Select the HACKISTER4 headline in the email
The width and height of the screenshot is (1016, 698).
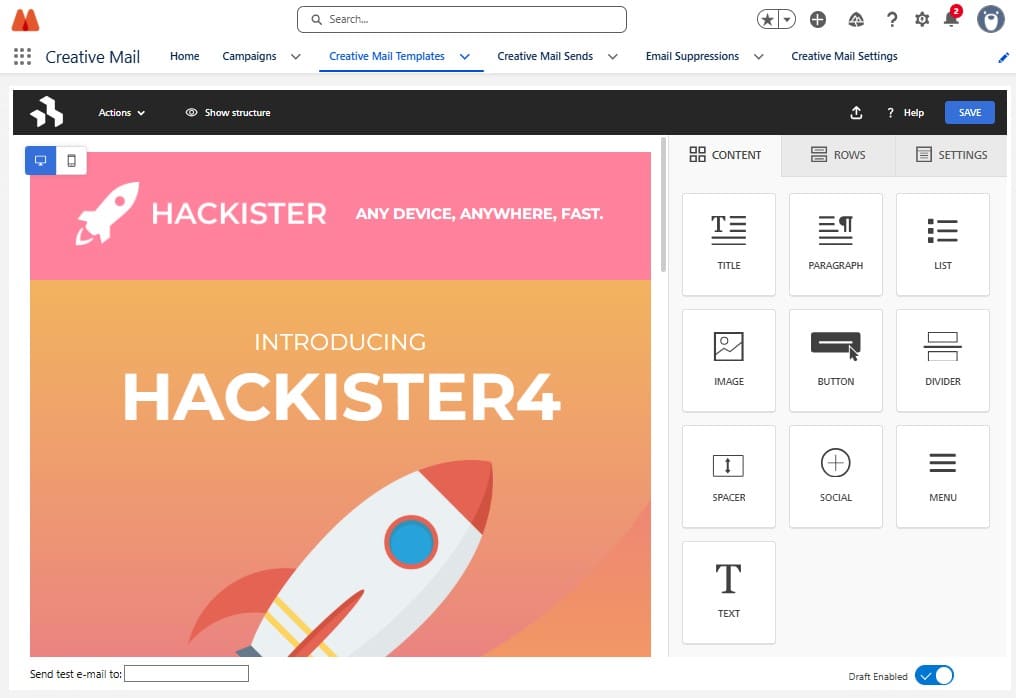pos(341,397)
